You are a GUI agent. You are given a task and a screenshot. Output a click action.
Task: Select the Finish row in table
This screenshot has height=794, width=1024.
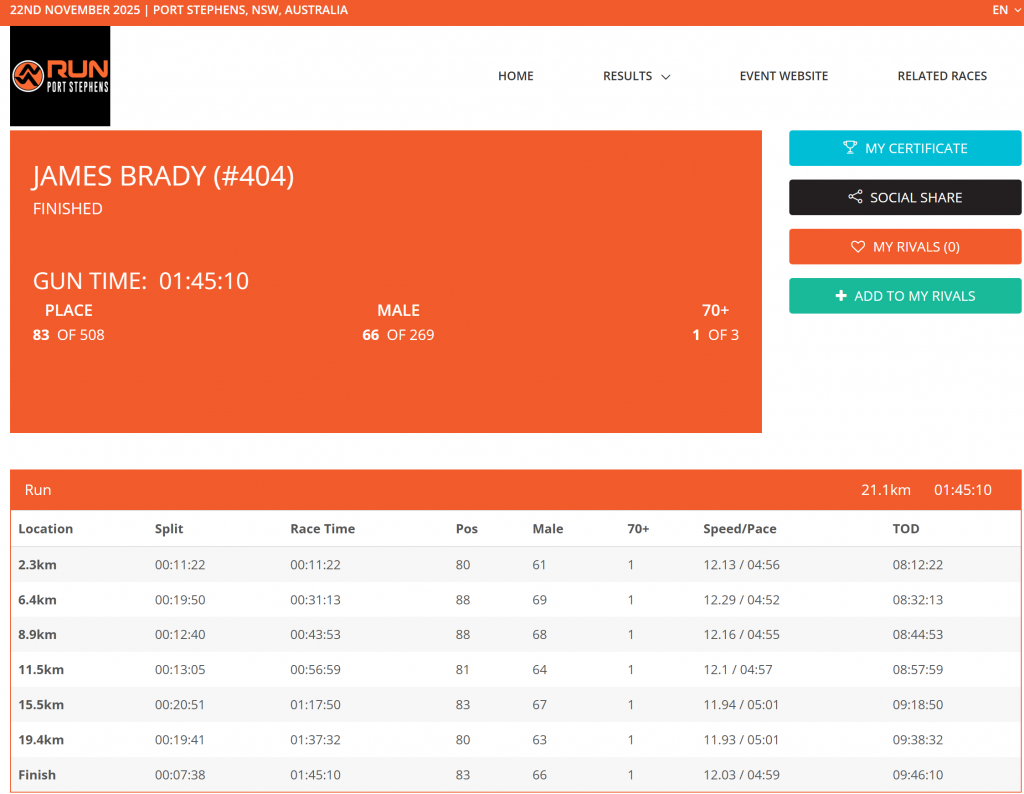coord(515,775)
